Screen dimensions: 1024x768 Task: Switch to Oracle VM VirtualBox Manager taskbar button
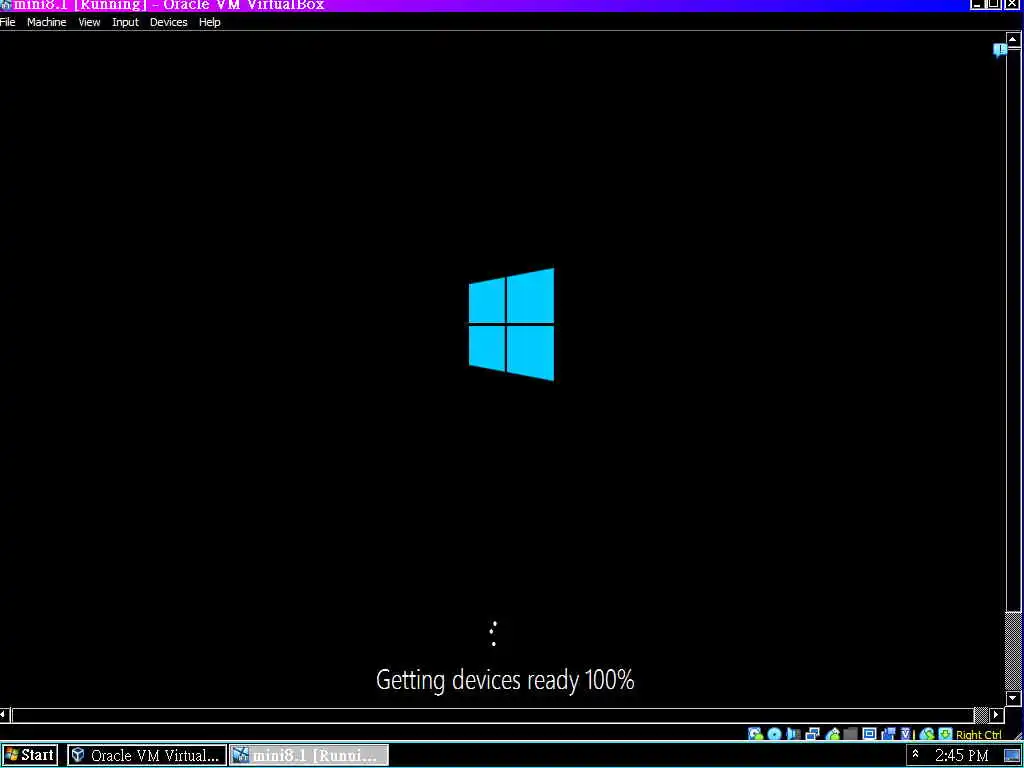pos(147,756)
